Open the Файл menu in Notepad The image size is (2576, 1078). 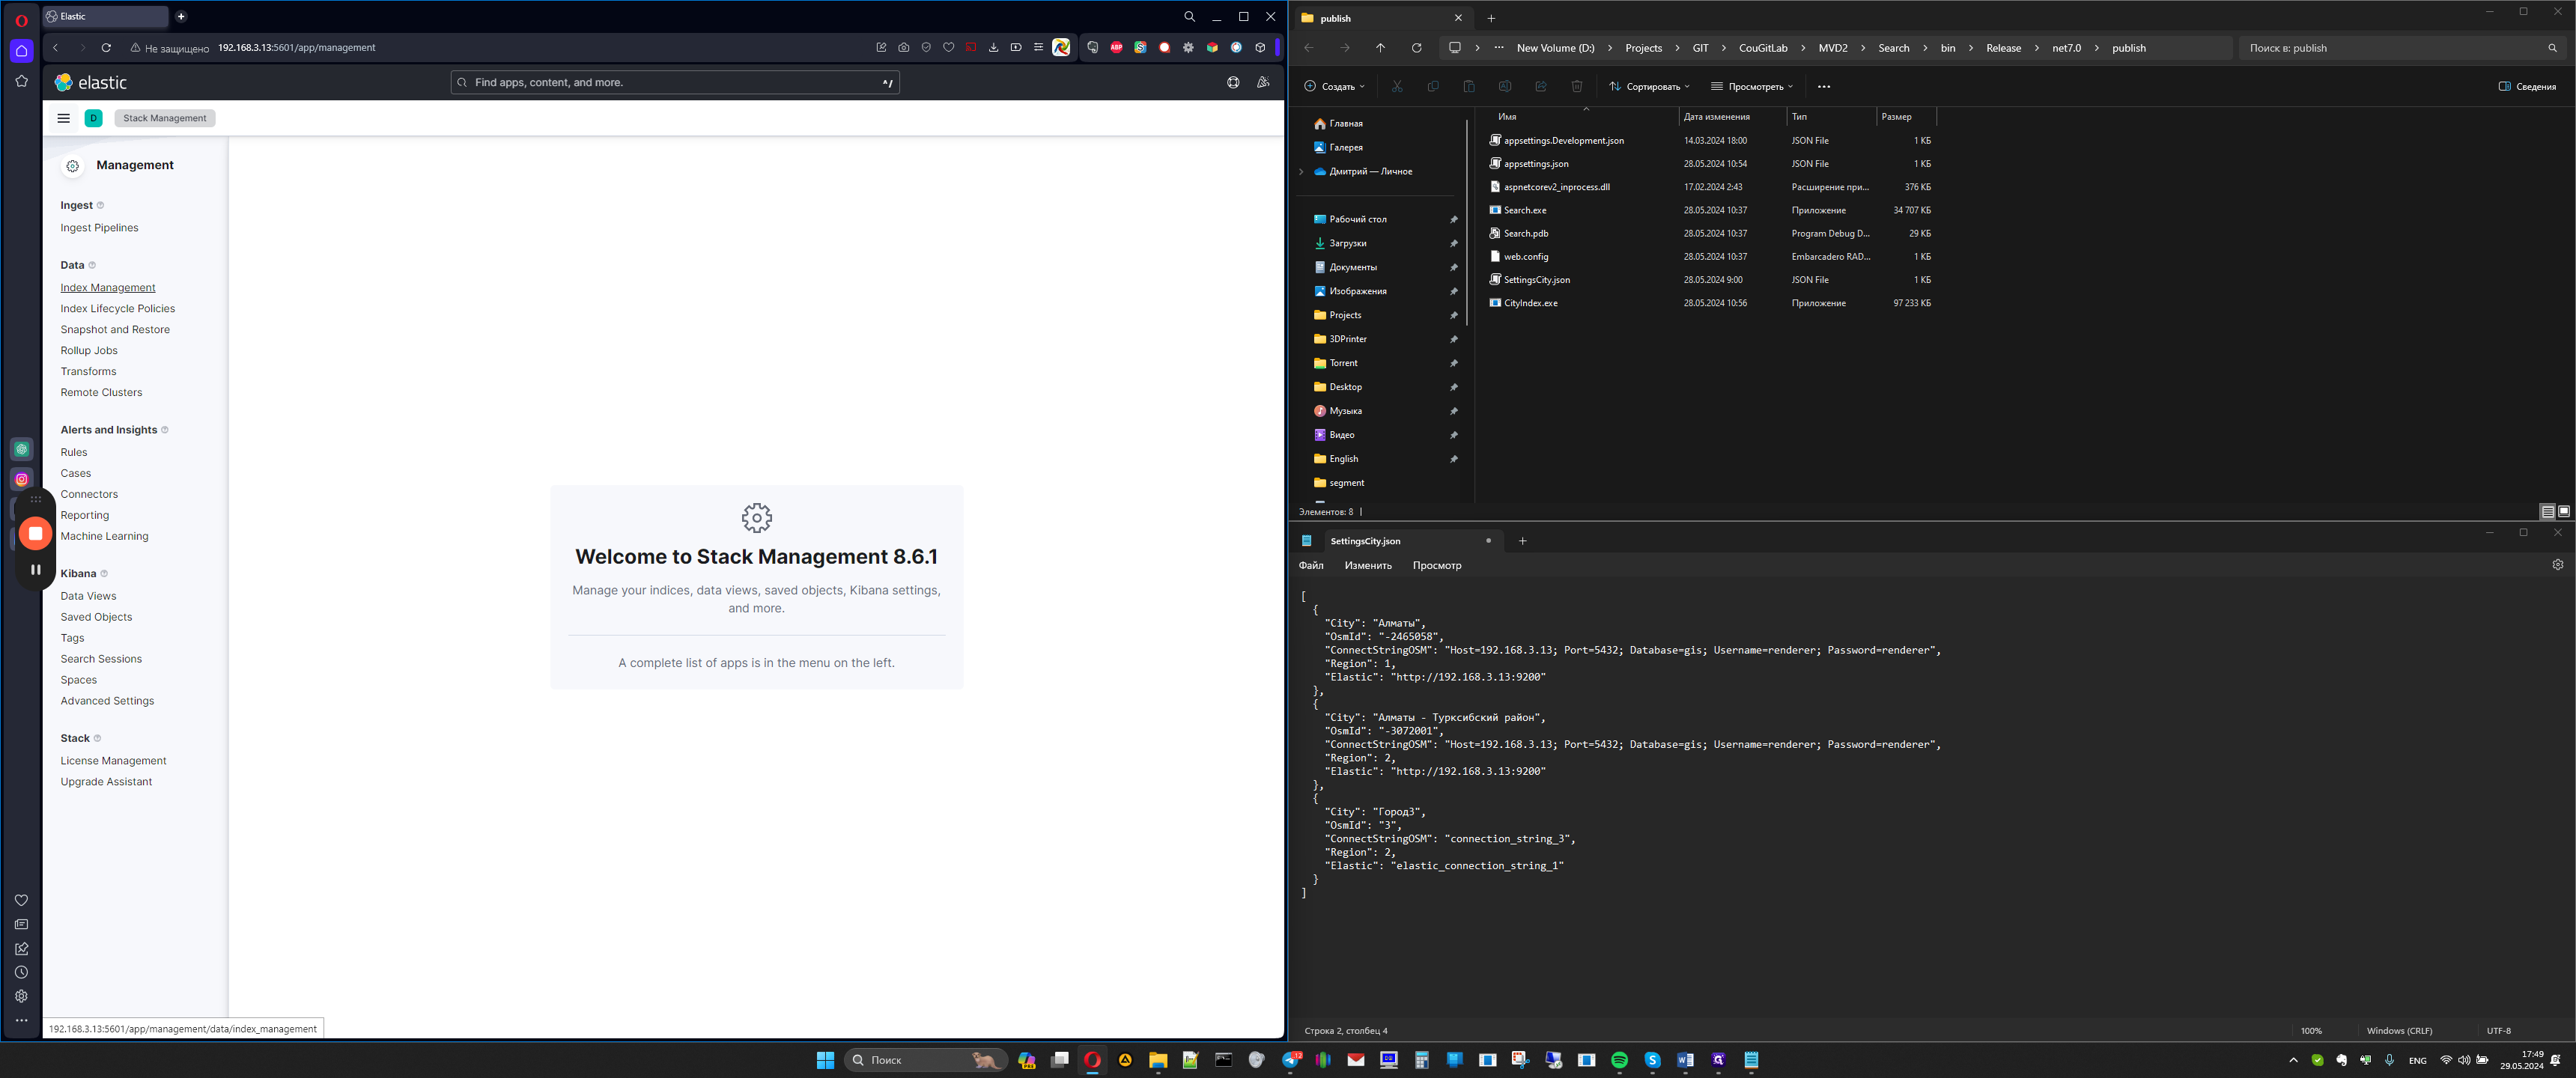tap(1310, 565)
